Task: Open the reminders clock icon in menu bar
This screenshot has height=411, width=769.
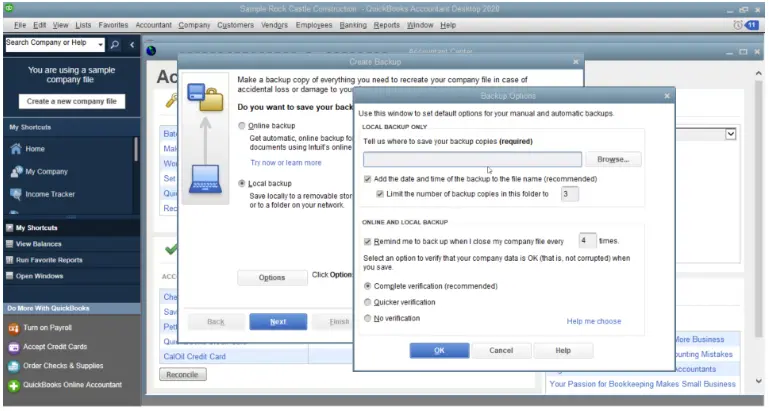Action: tap(737, 25)
